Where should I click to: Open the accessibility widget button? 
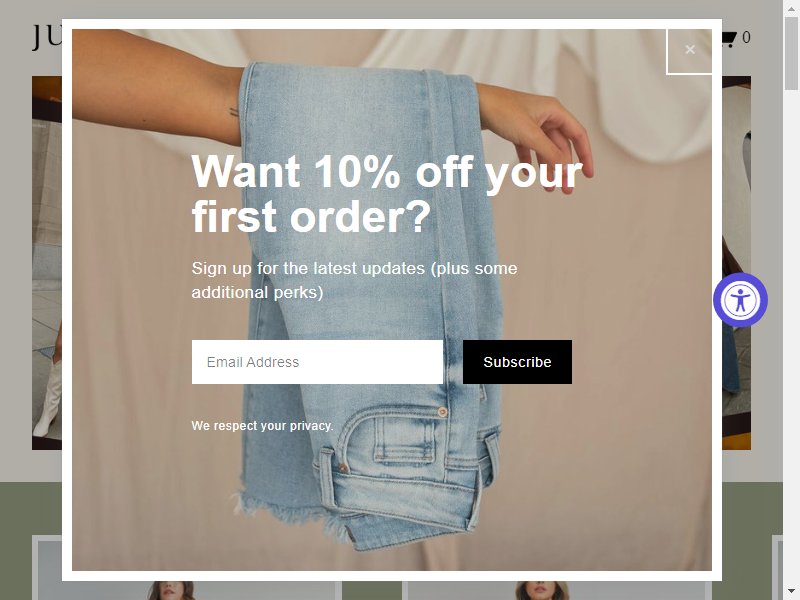(x=740, y=300)
